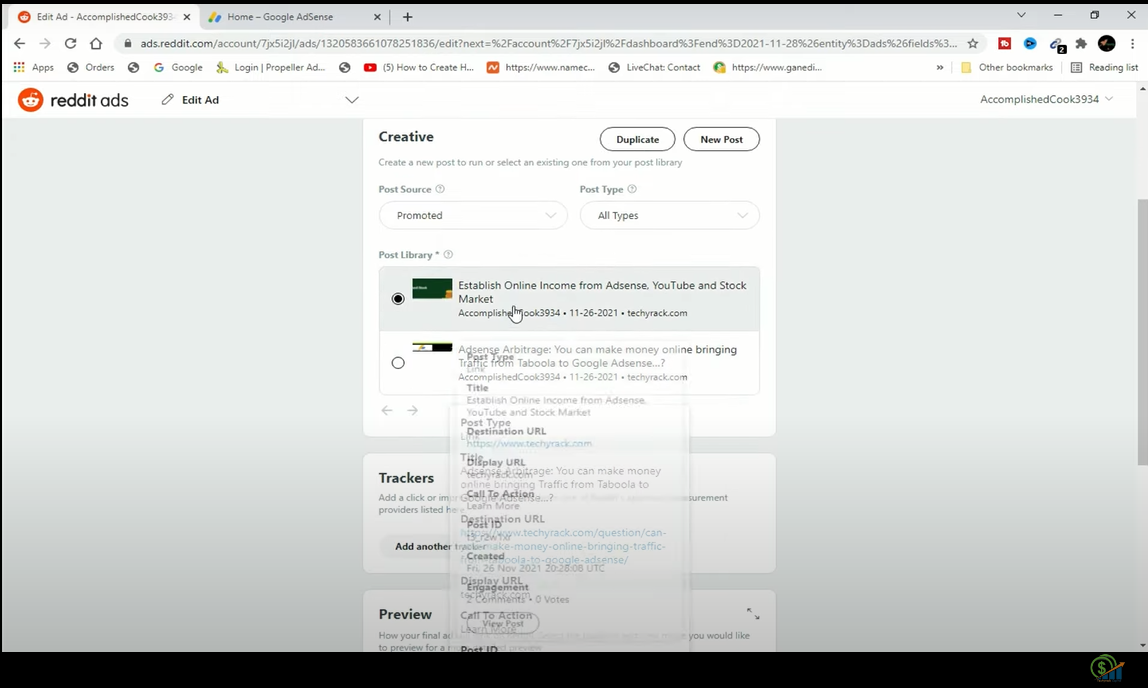1148x688 pixels.
Task: Open a new browser tab
Action: (407, 17)
